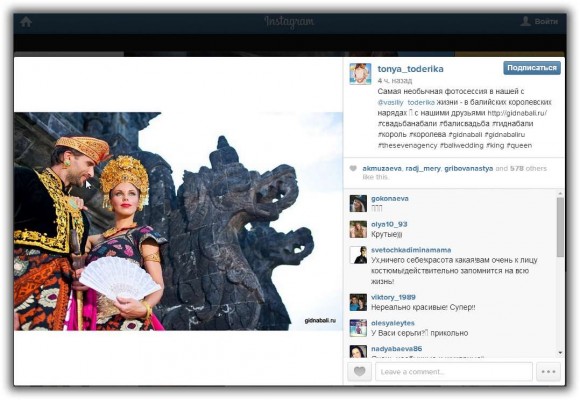Open hashtag #gidnabaliru
This screenshot has height=400, width=580.
(x=505, y=134)
